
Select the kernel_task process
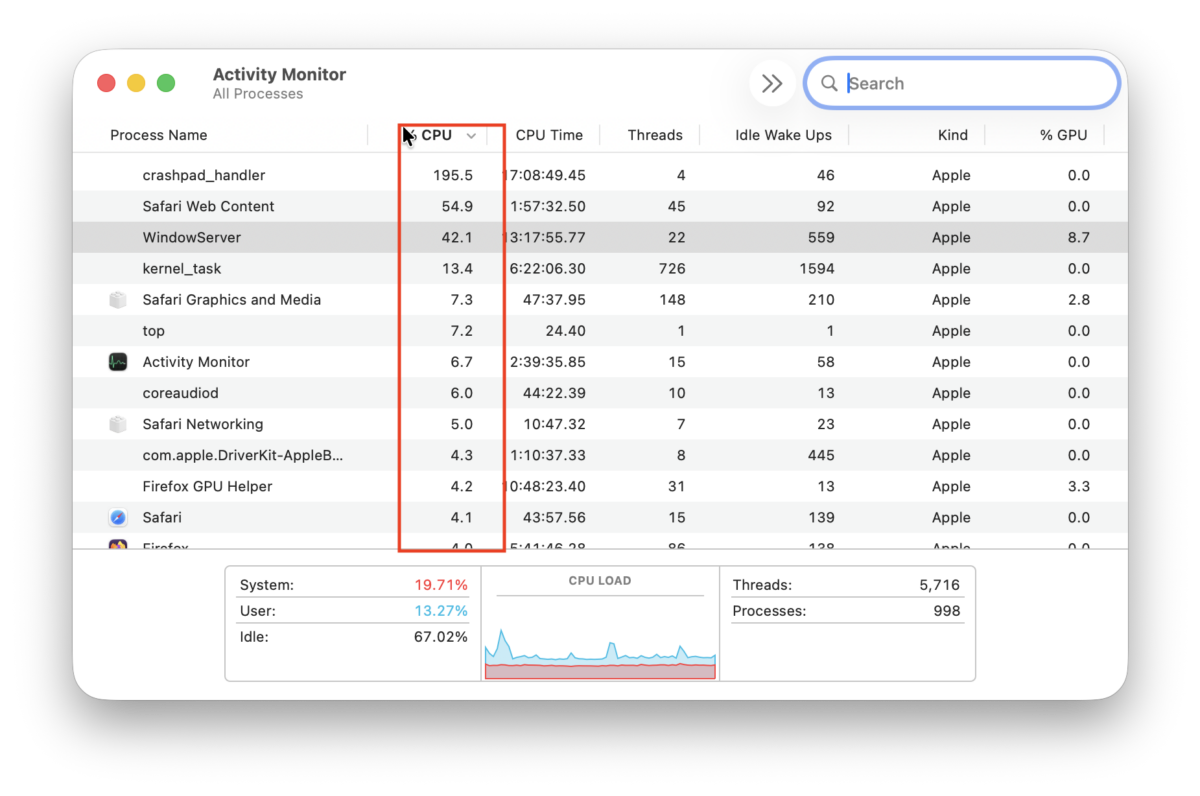[182, 268]
